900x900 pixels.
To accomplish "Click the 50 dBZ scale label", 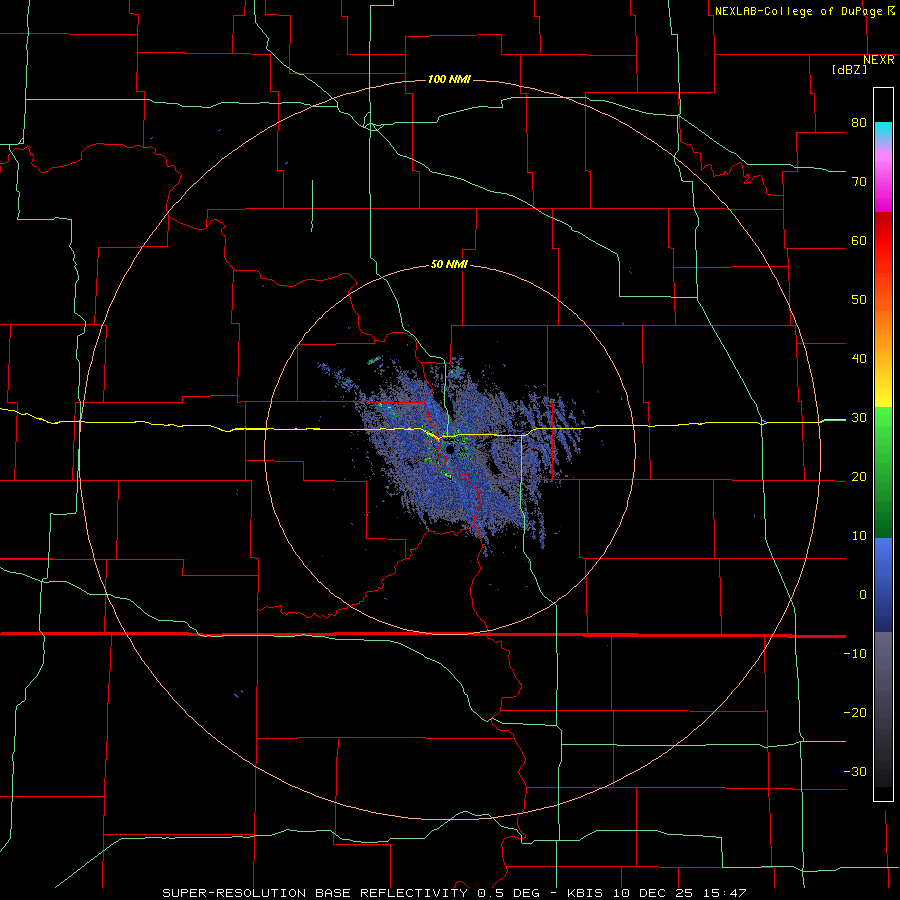I will [859, 300].
